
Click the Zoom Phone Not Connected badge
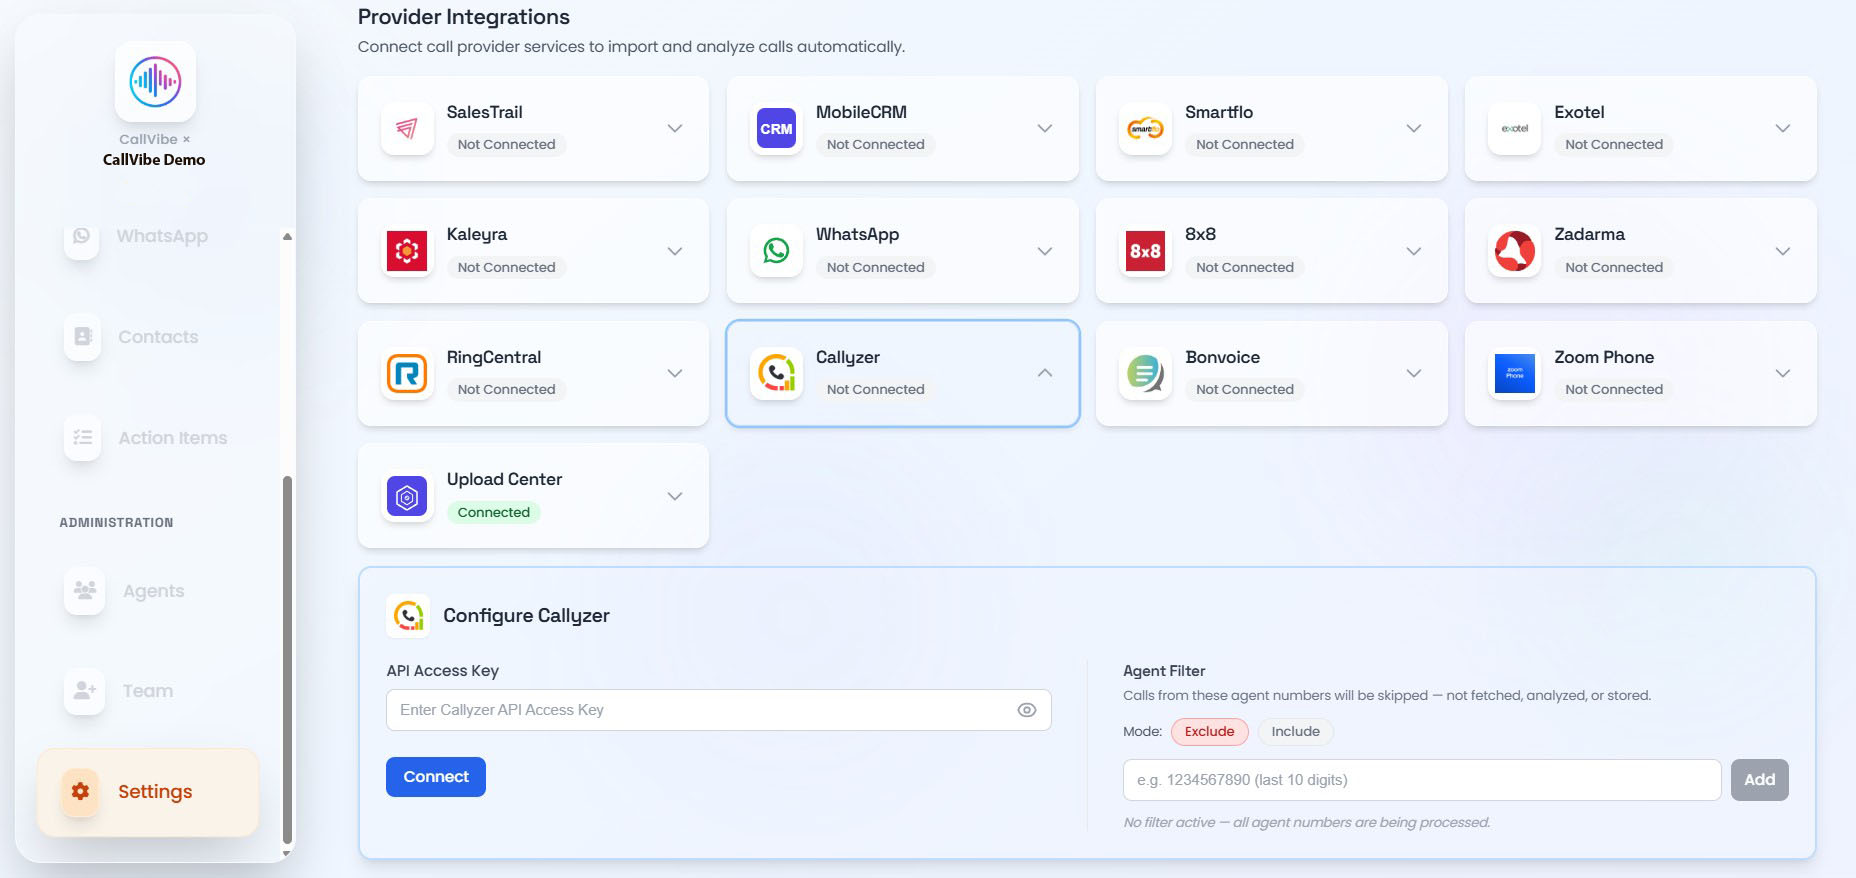1614,390
